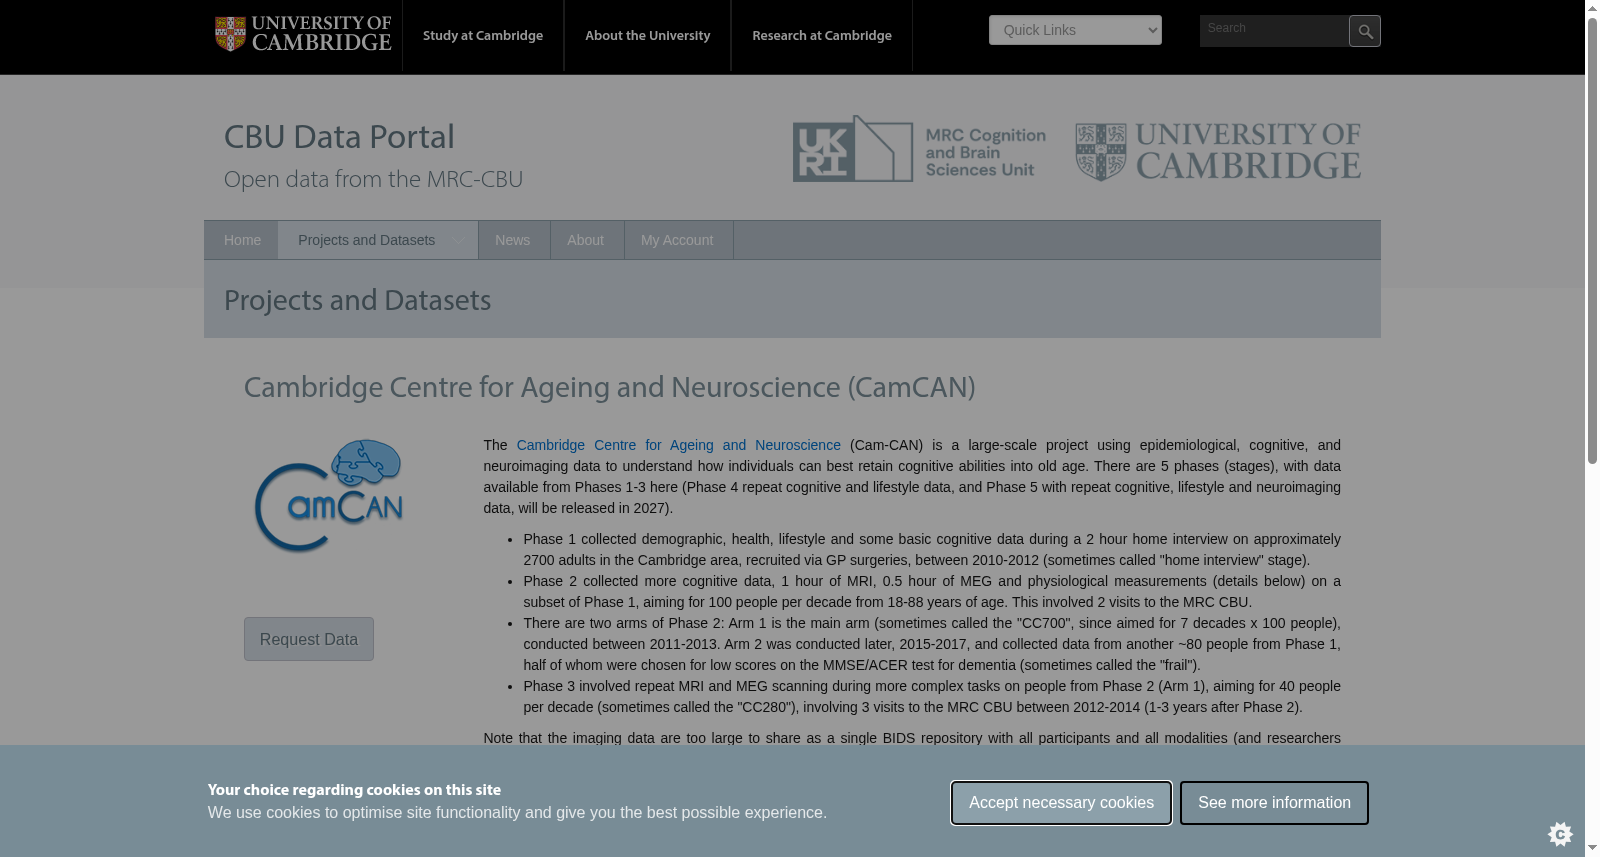Viewport: 1600px width, 857px height.
Task: Open the About tab
Action: [586, 240]
